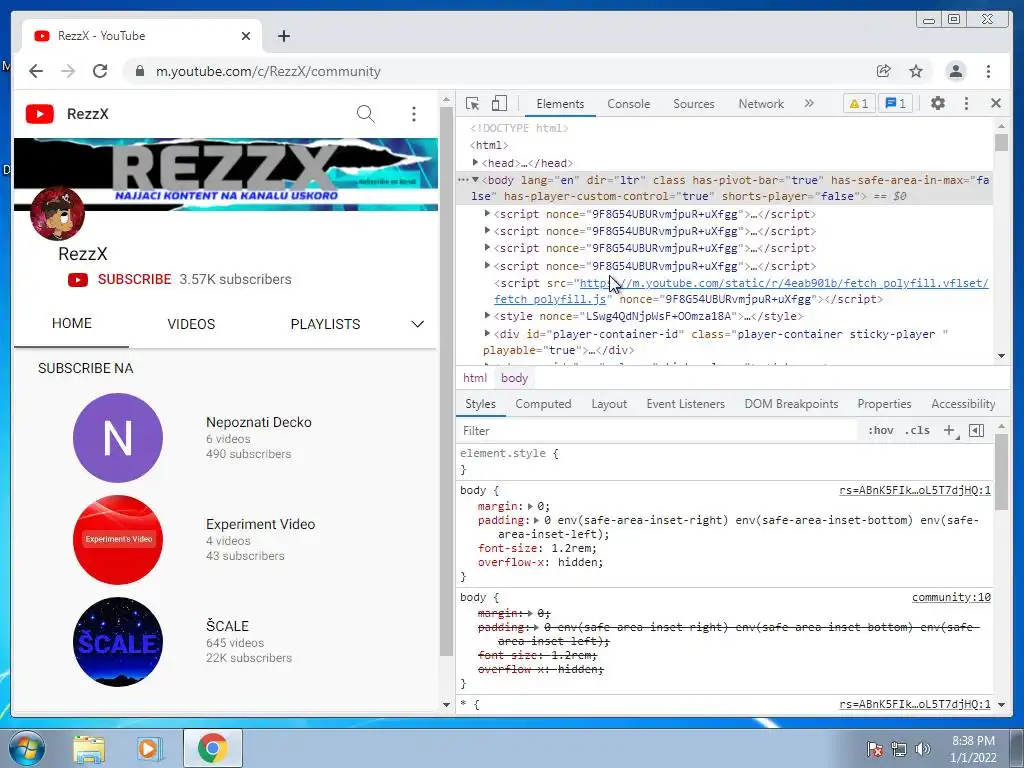Switch to the Network tab

point(761,104)
